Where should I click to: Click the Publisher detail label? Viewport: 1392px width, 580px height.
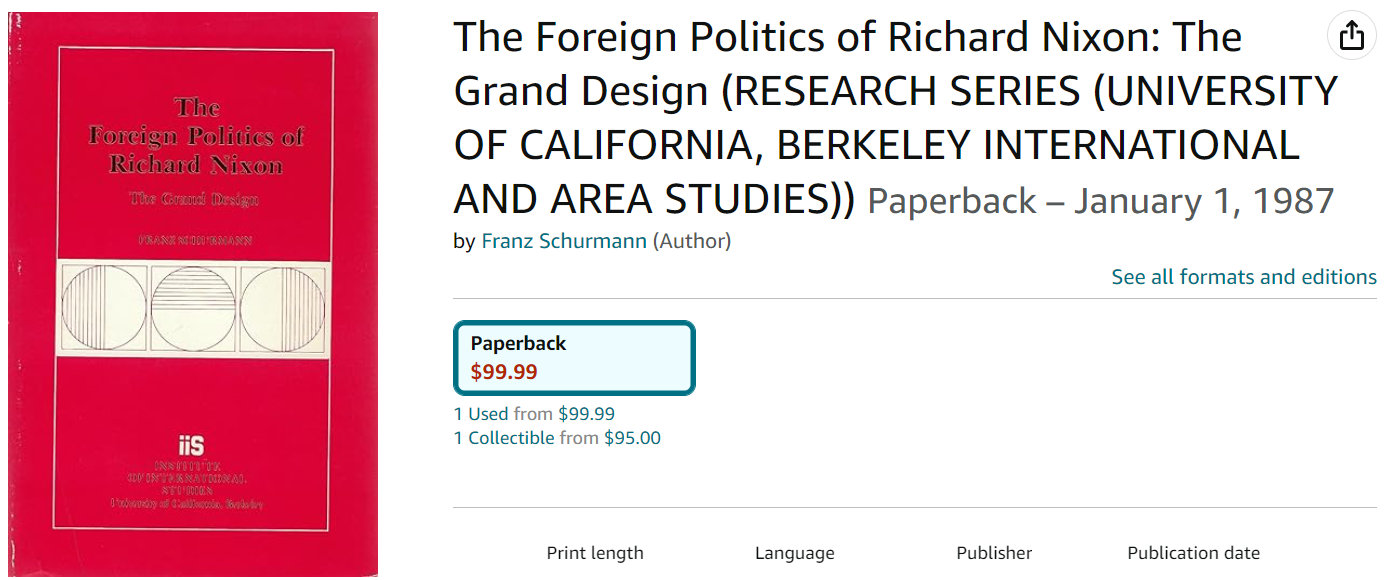(994, 553)
